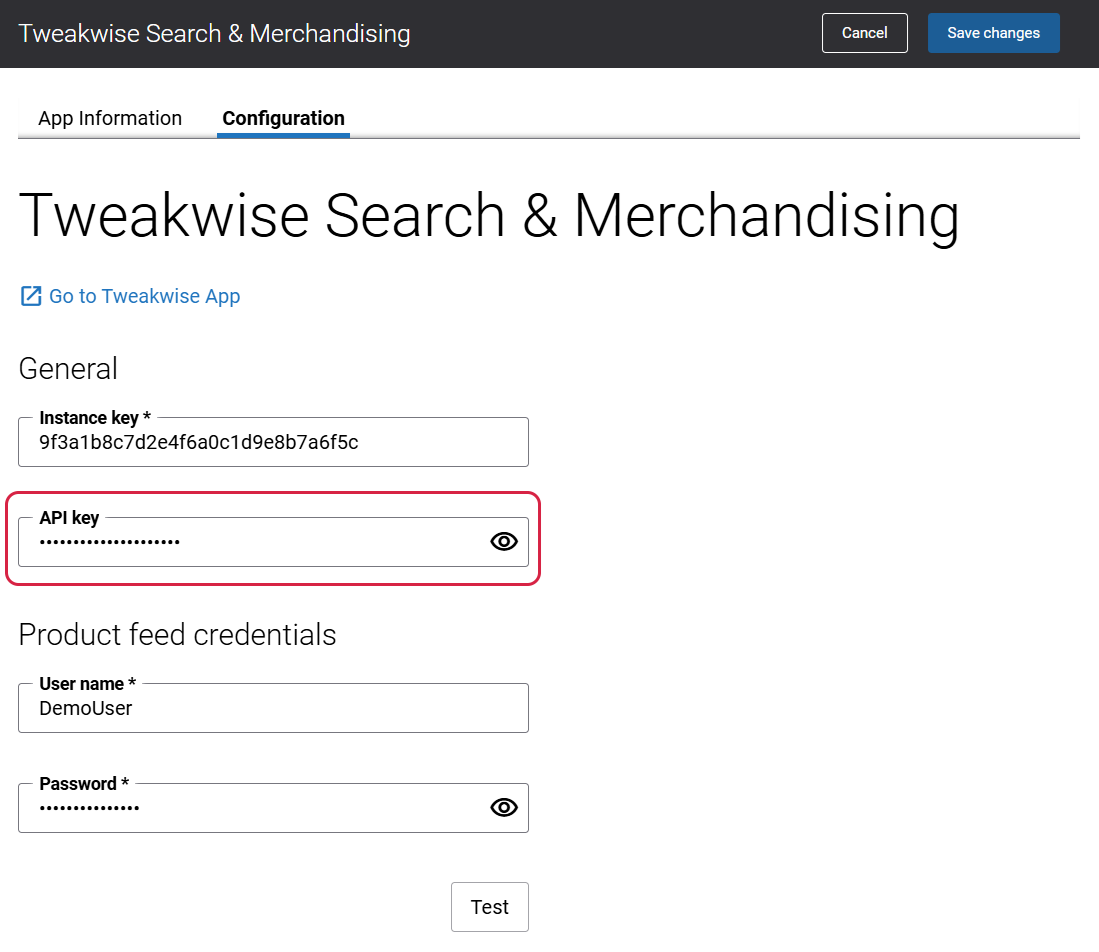Screen dimensions: 1099x952
Task: Click the large Tweakwise Search & Merchandising title
Action: tap(489, 216)
